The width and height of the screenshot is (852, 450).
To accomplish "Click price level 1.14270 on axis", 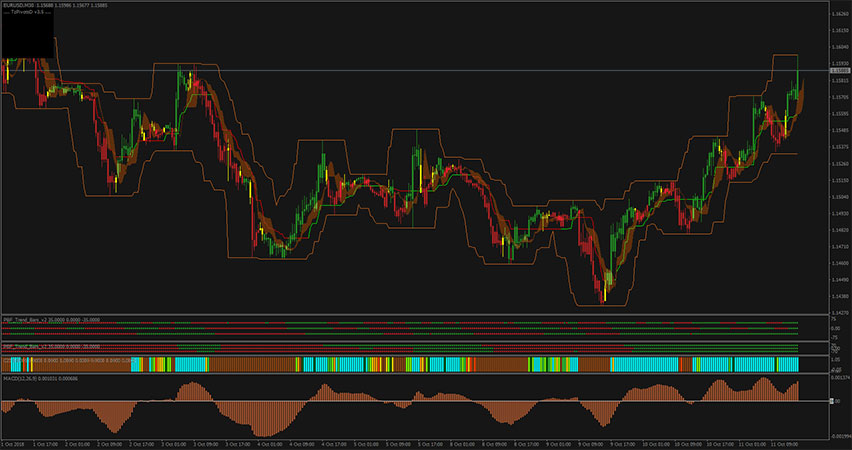I will tap(841, 313).
